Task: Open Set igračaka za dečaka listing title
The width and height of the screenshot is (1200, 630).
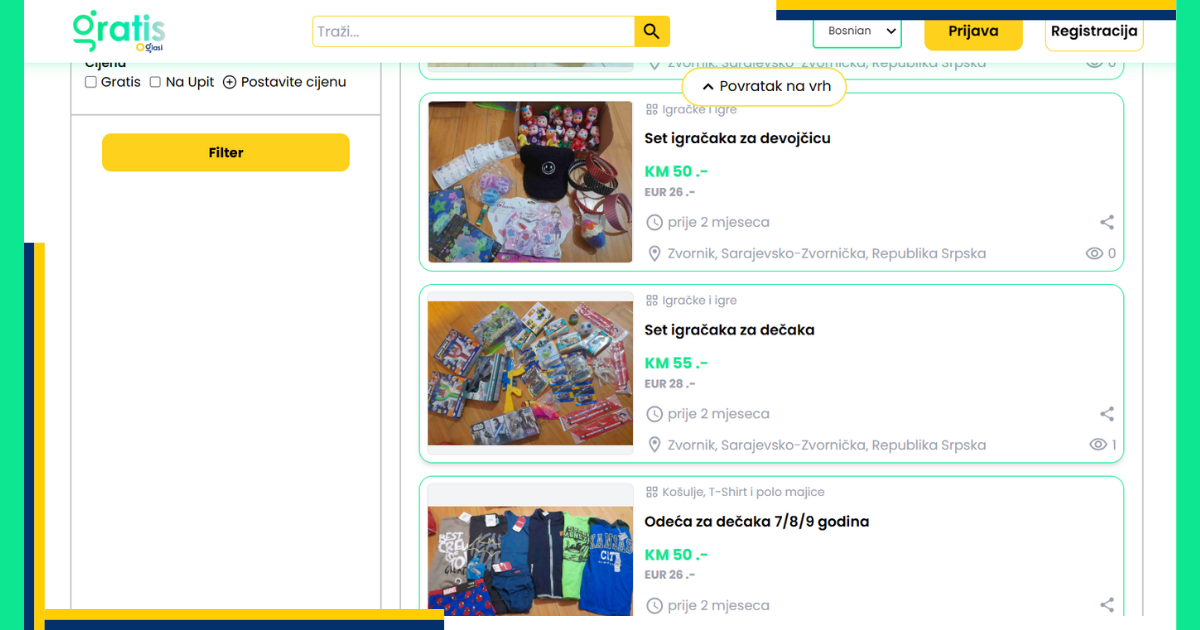Action: 729,330
